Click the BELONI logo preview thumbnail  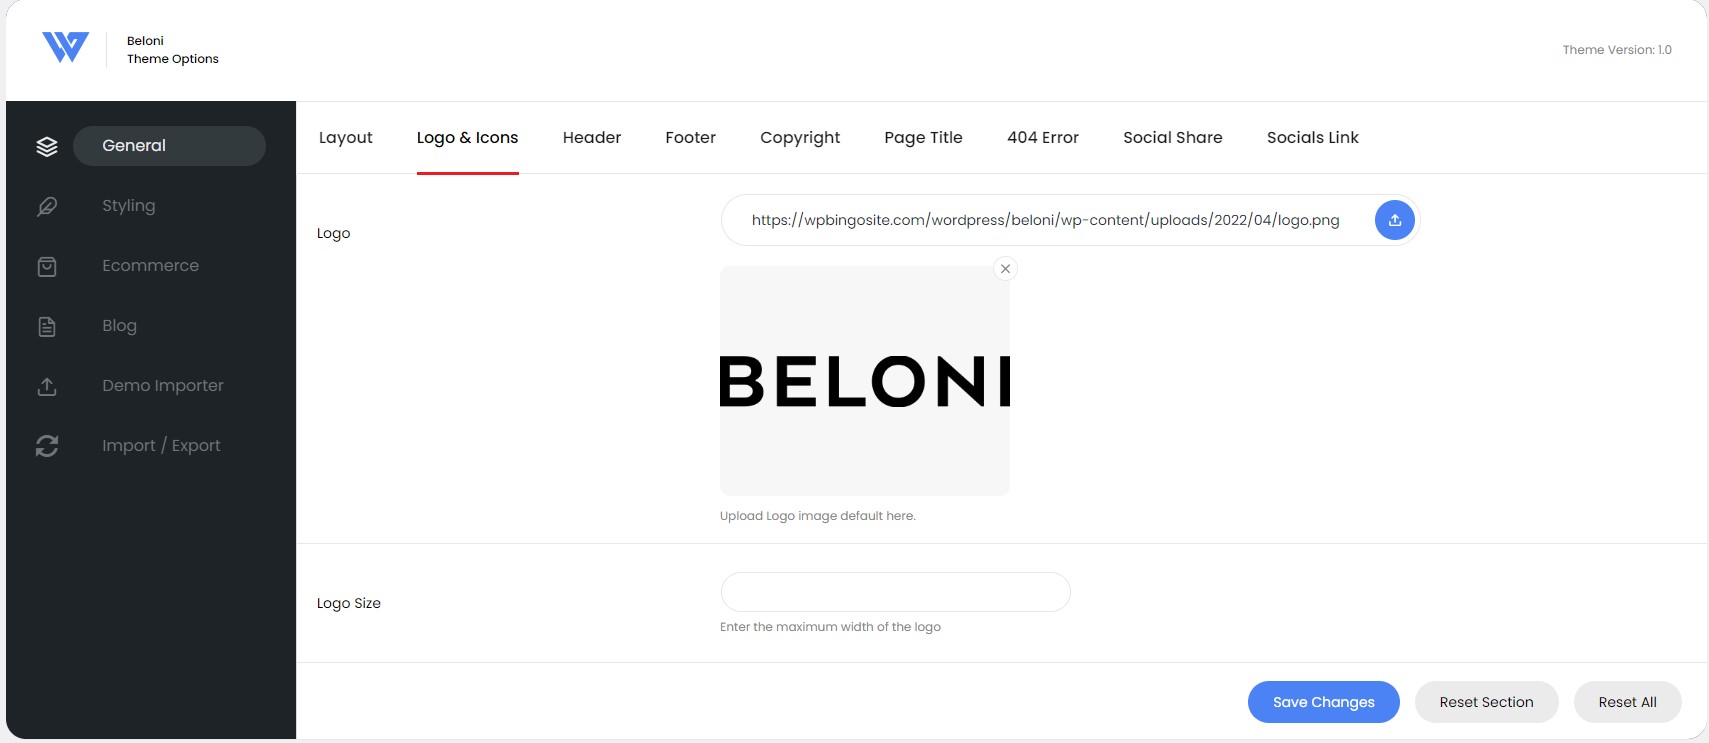[865, 381]
